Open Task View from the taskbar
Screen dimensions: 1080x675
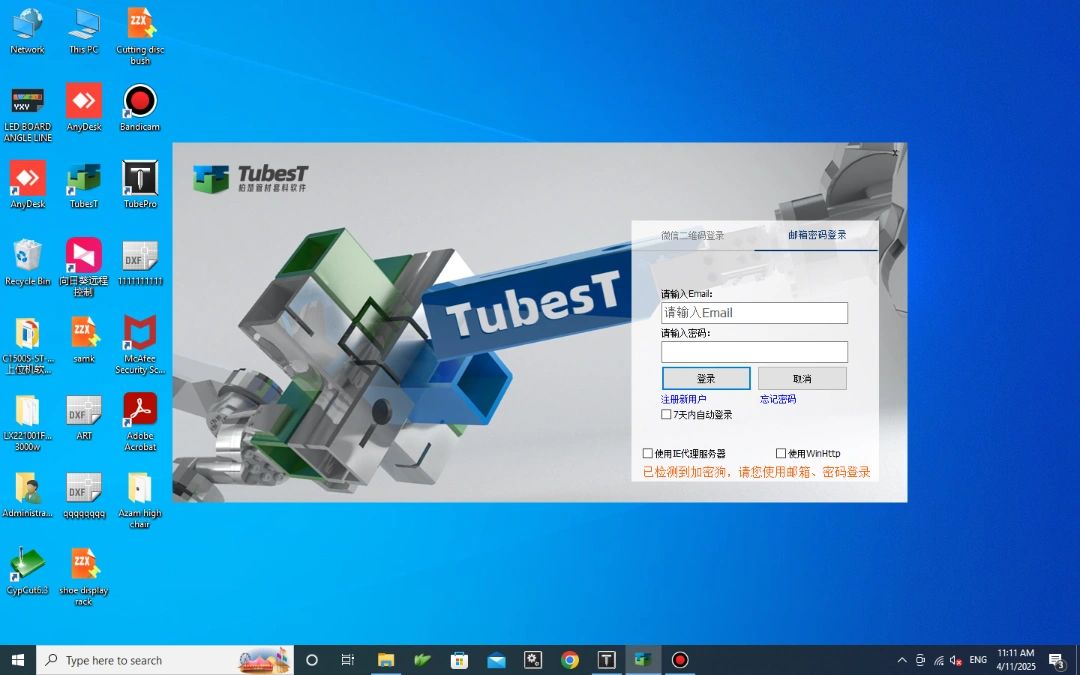coord(348,661)
